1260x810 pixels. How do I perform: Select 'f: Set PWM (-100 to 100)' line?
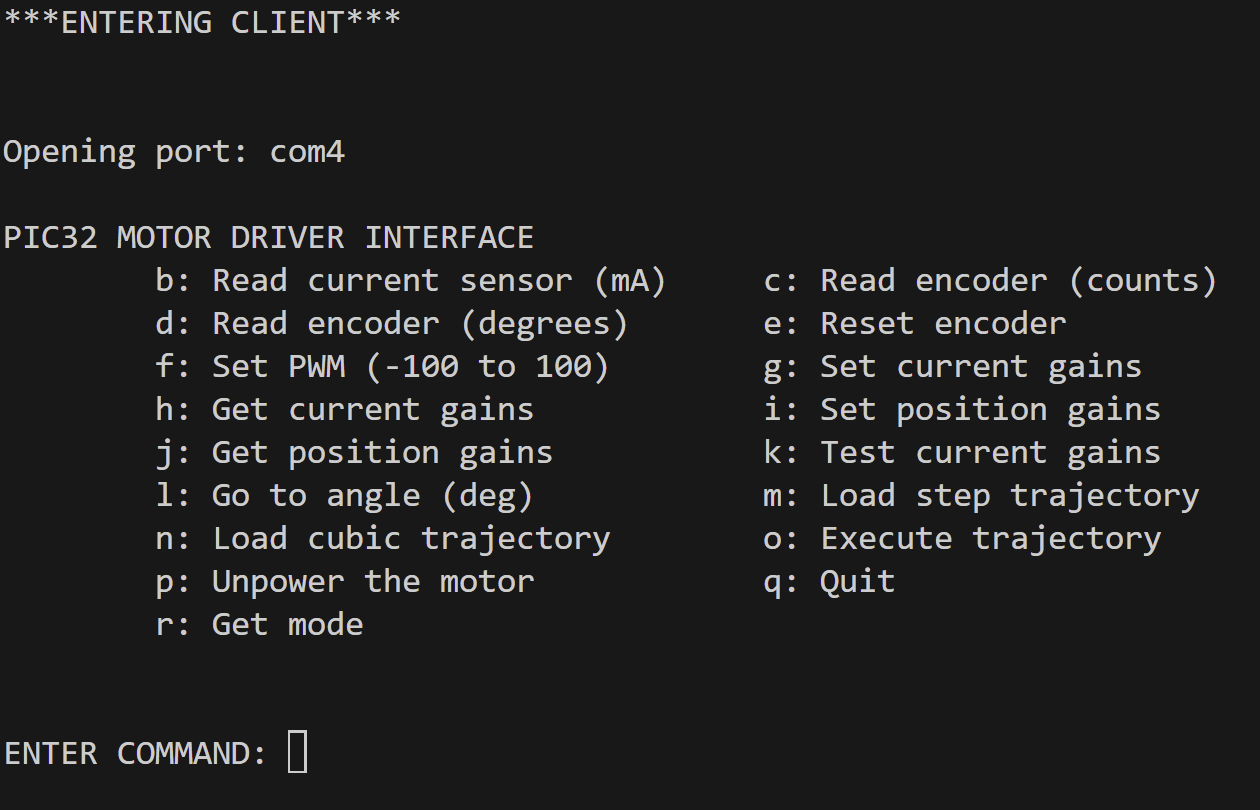click(383, 367)
